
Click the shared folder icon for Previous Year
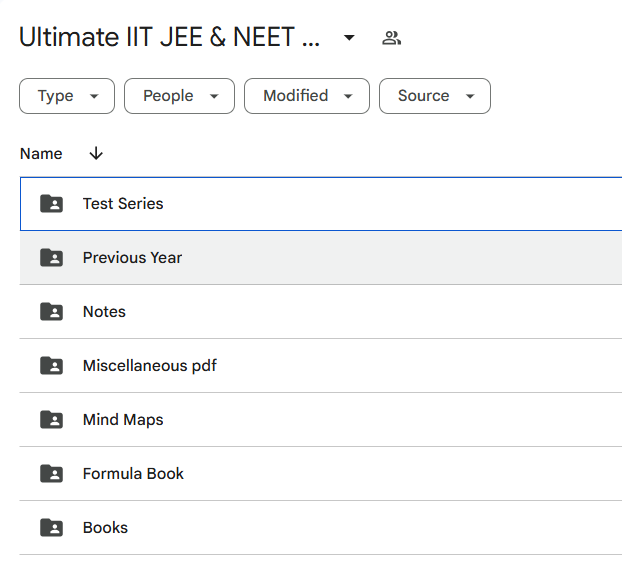tap(51, 257)
